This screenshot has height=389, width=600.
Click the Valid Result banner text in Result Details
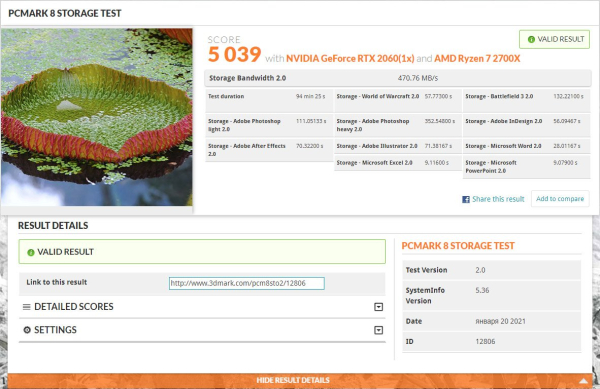(x=65, y=252)
